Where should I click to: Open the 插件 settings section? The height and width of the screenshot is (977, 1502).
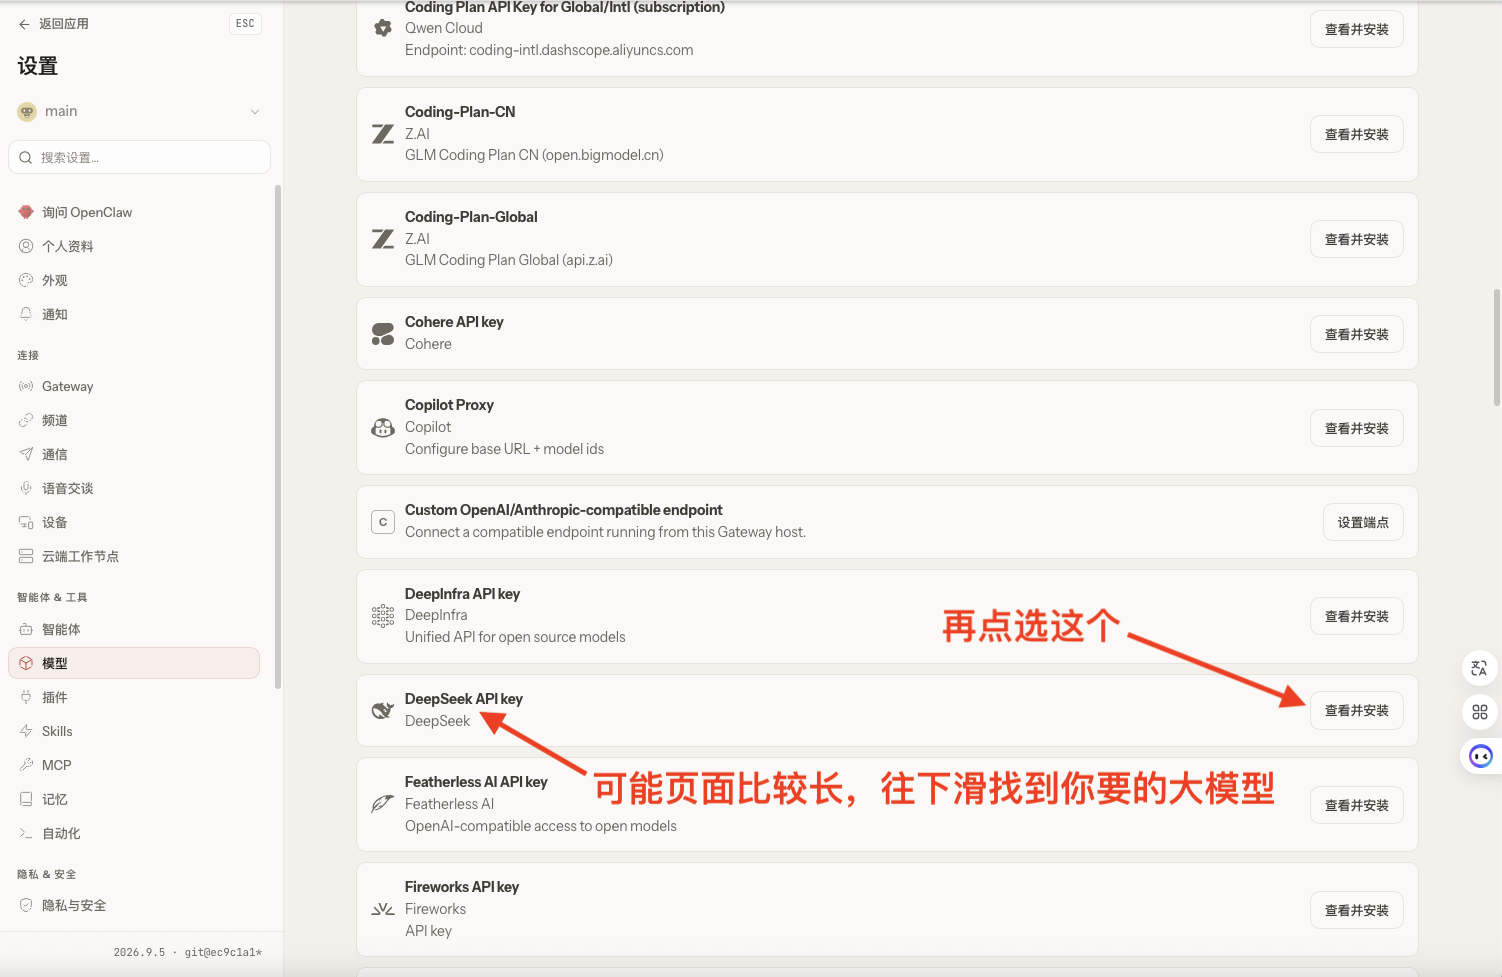coord(134,697)
